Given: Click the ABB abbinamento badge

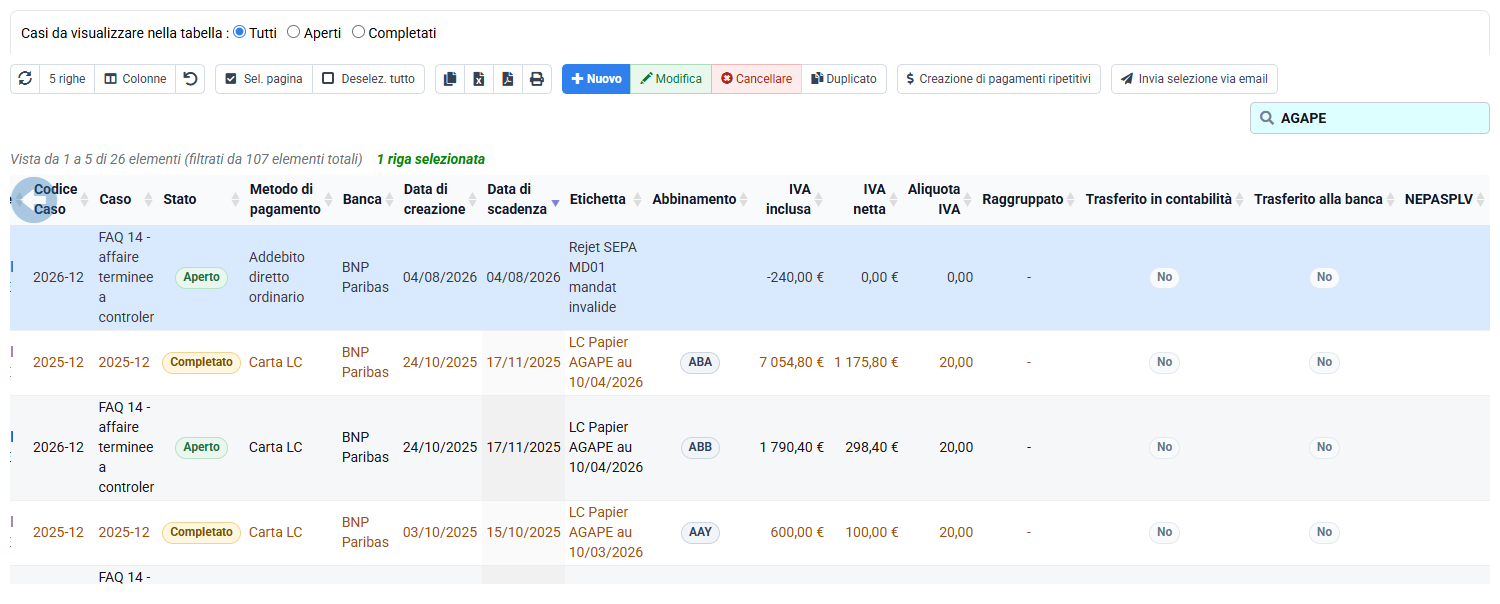Looking at the screenshot, I should coord(700,447).
